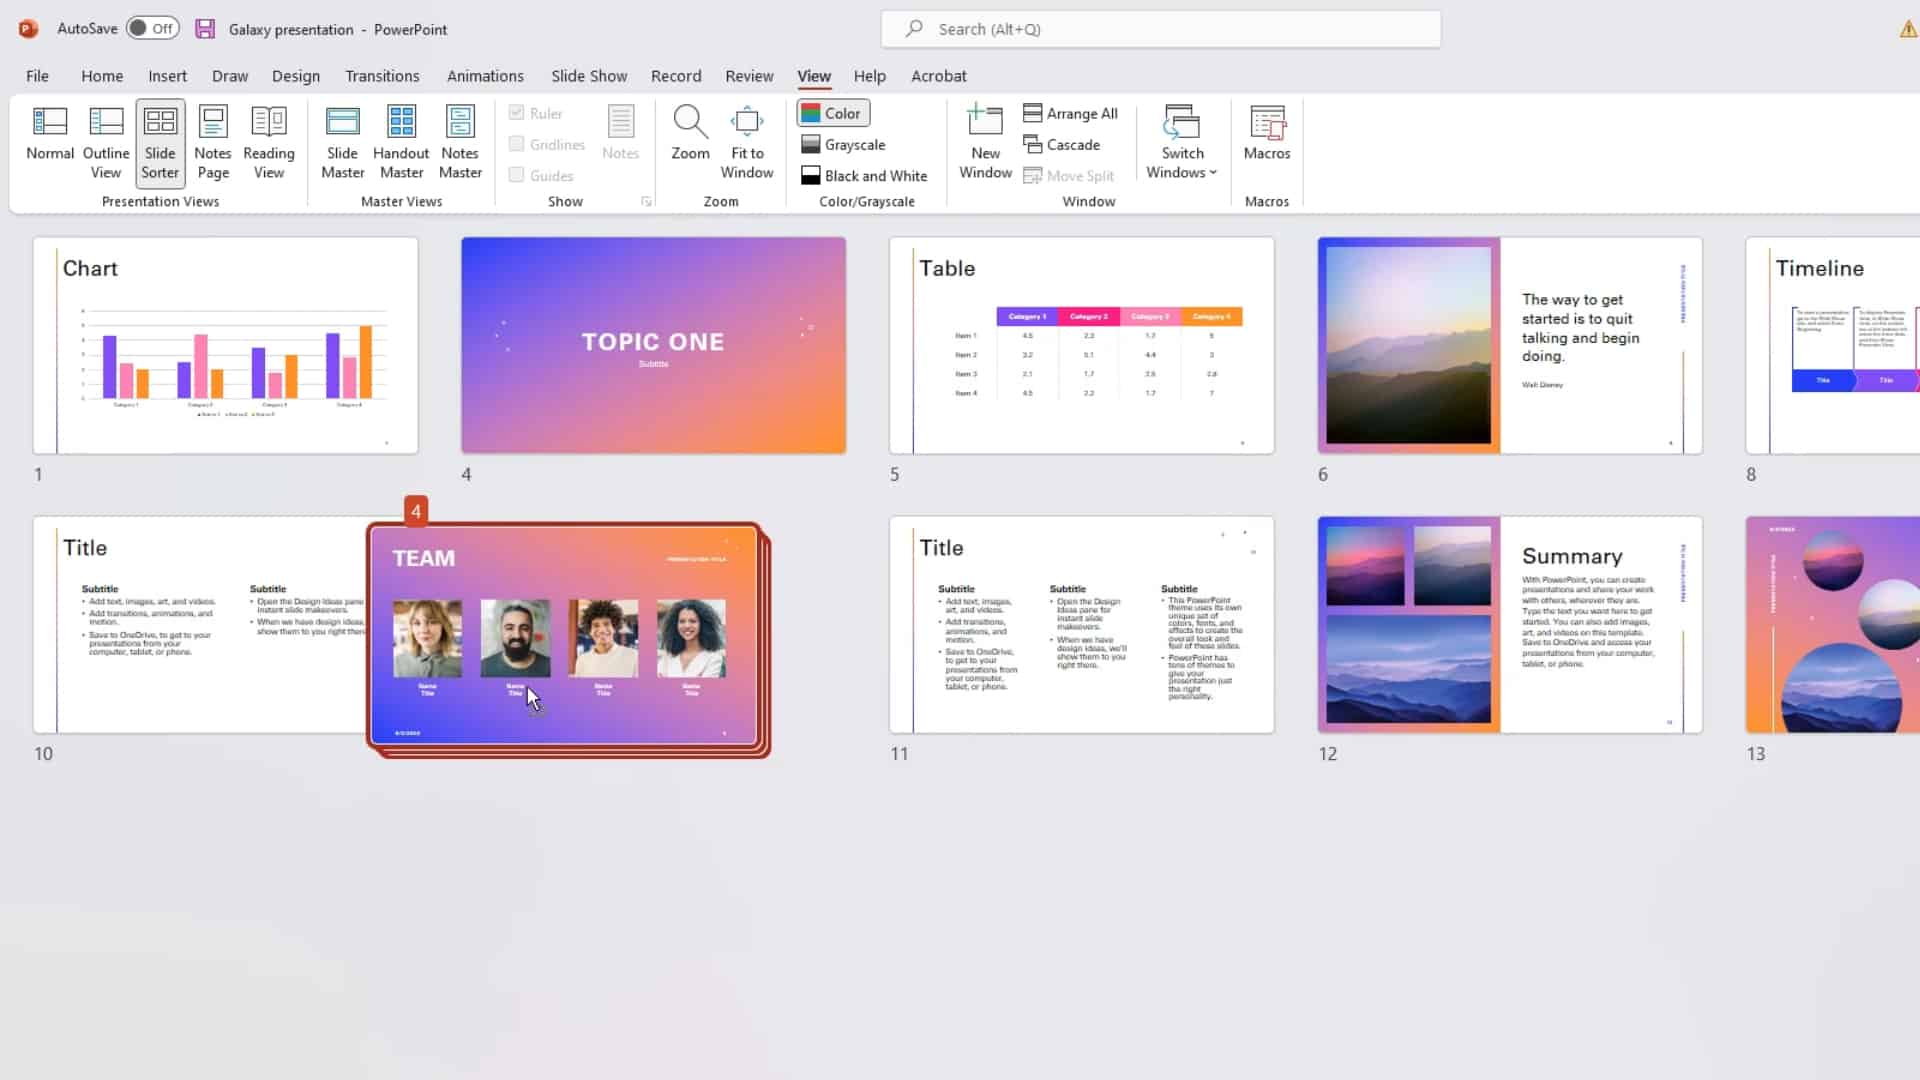Screen dimensions: 1920x1080
Task: Click the Arrange All button
Action: [1071, 113]
